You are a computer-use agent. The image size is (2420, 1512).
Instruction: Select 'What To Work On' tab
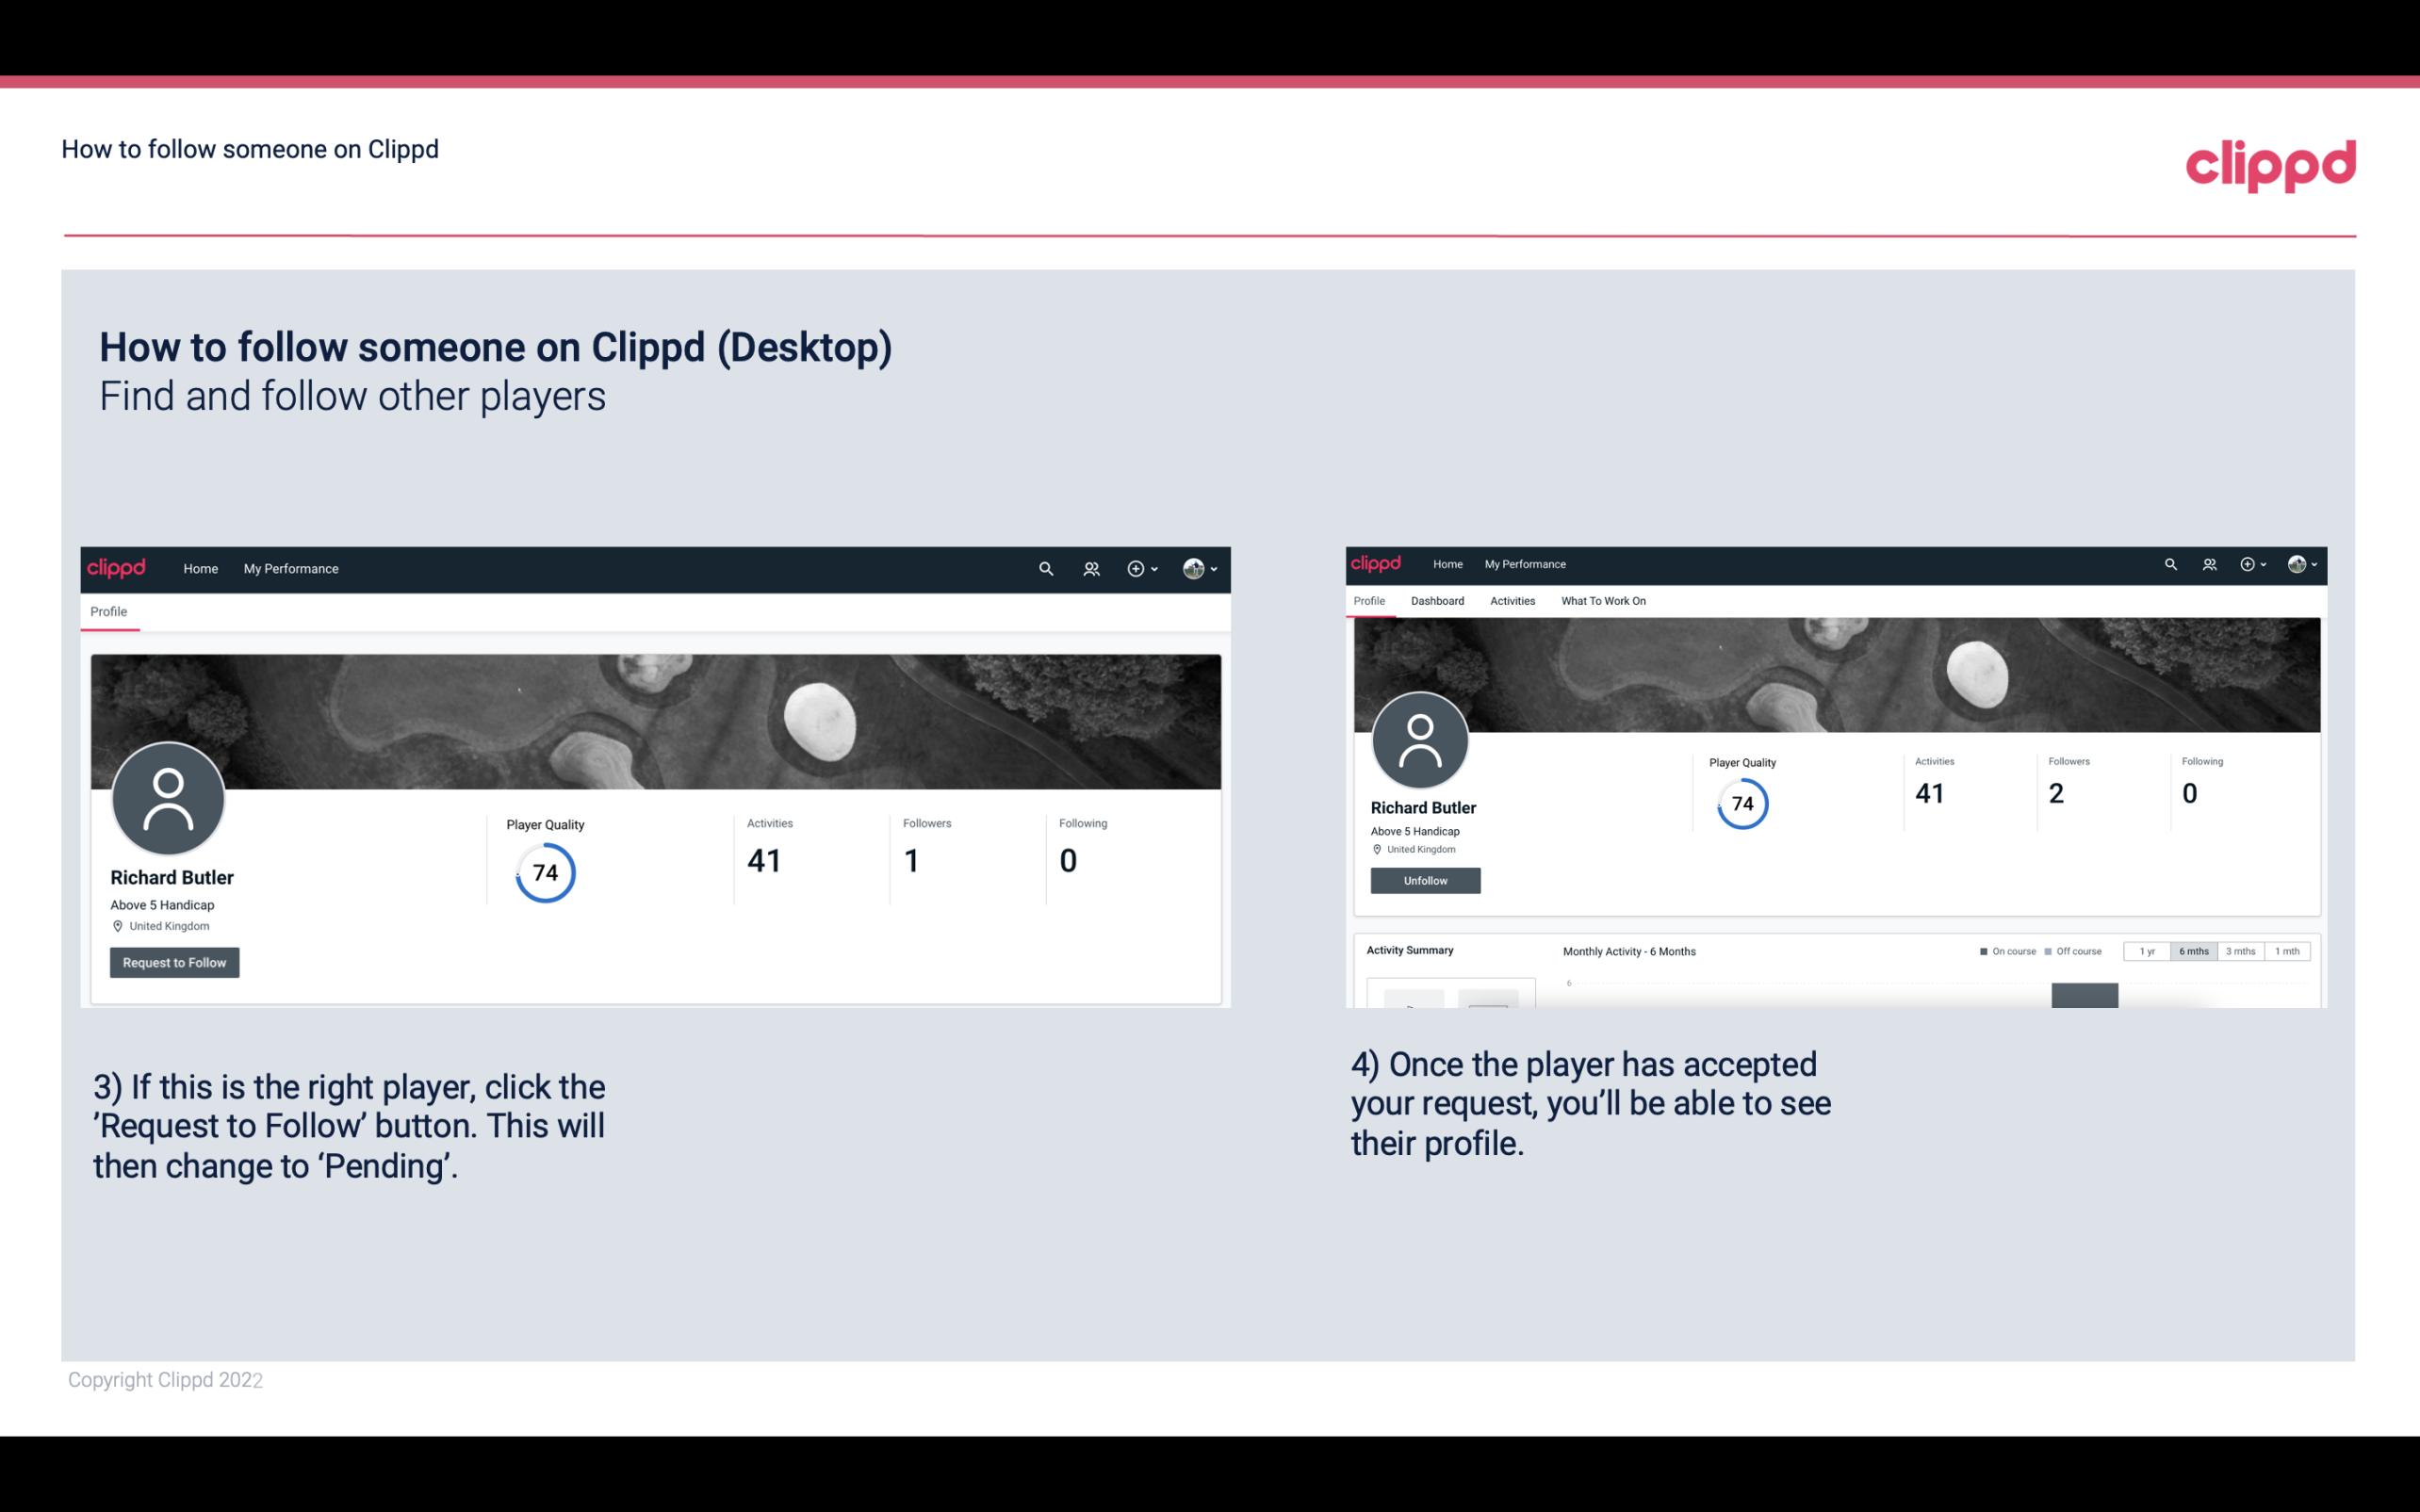pos(1603,601)
